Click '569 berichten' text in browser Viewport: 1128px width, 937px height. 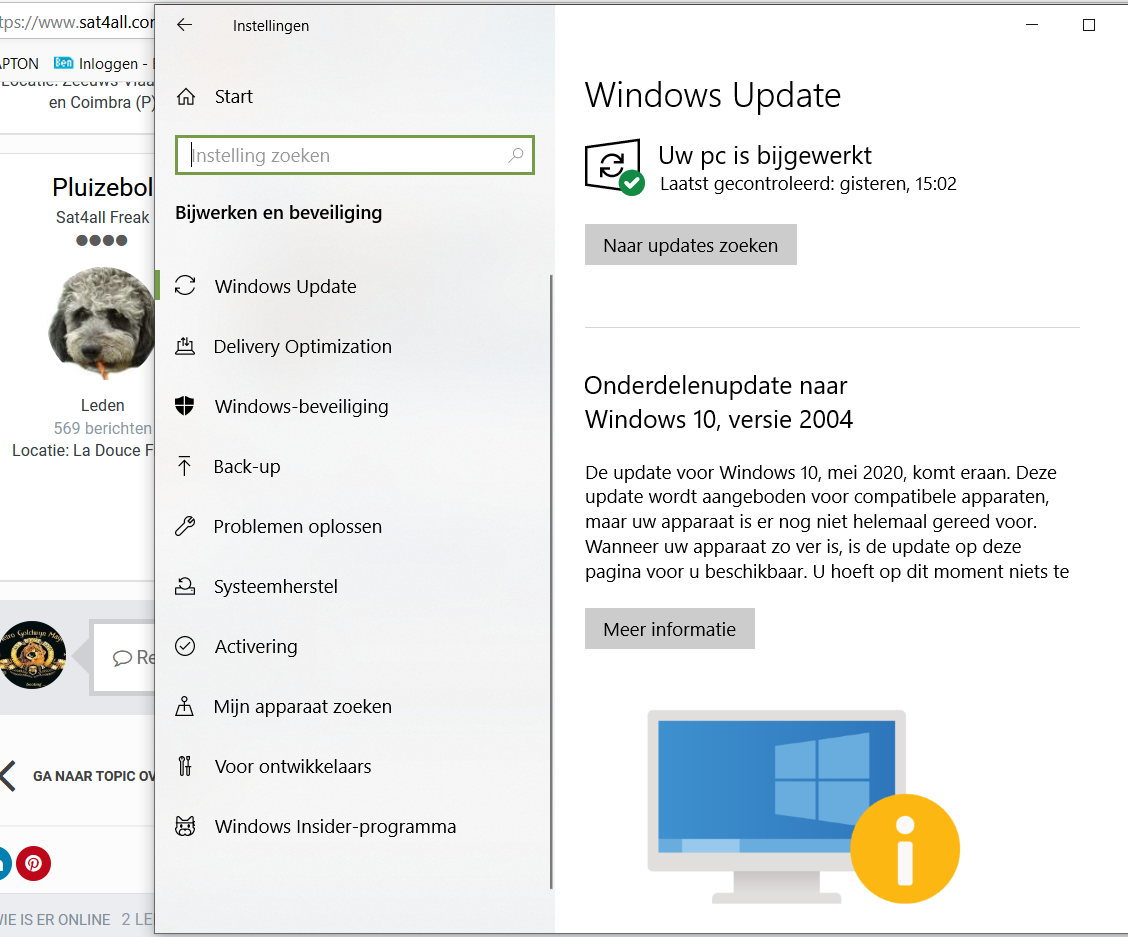[103, 428]
